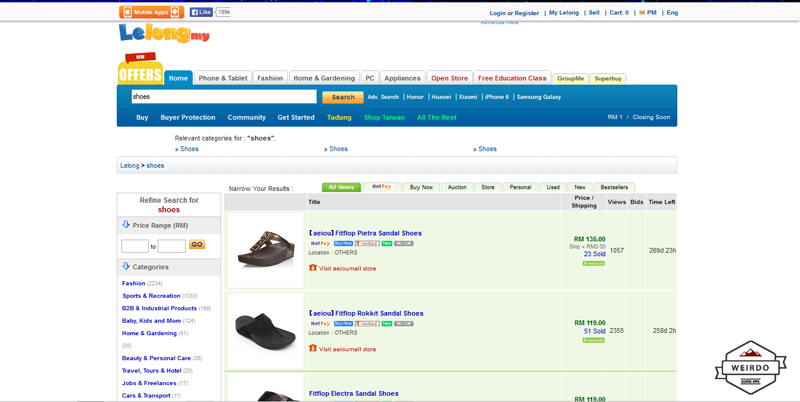Click the maximum price input field
800x402 pixels.
pyautogui.click(x=171, y=246)
